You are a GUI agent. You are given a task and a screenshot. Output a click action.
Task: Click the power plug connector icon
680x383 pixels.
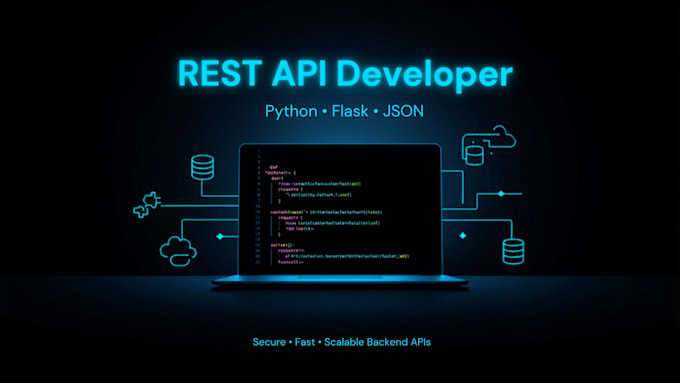click(147, 204)
